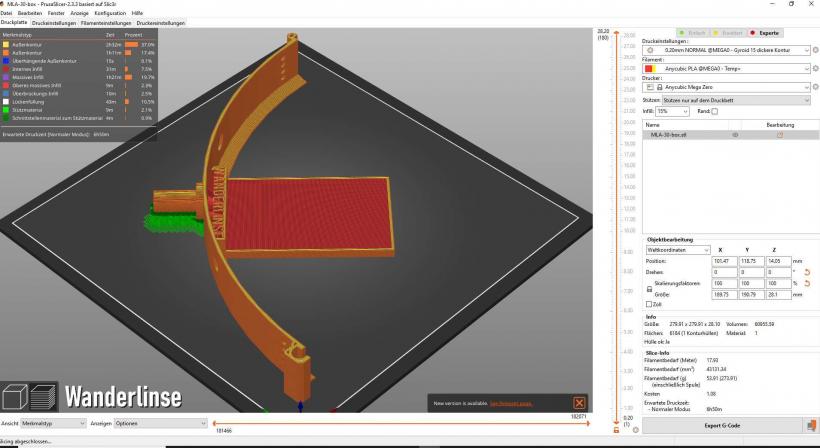Screen dimensions: 820x448
Task: Hide MLA-30-box.stl using the eye icon
Action: pyautogui.click(x=735, y=135)
